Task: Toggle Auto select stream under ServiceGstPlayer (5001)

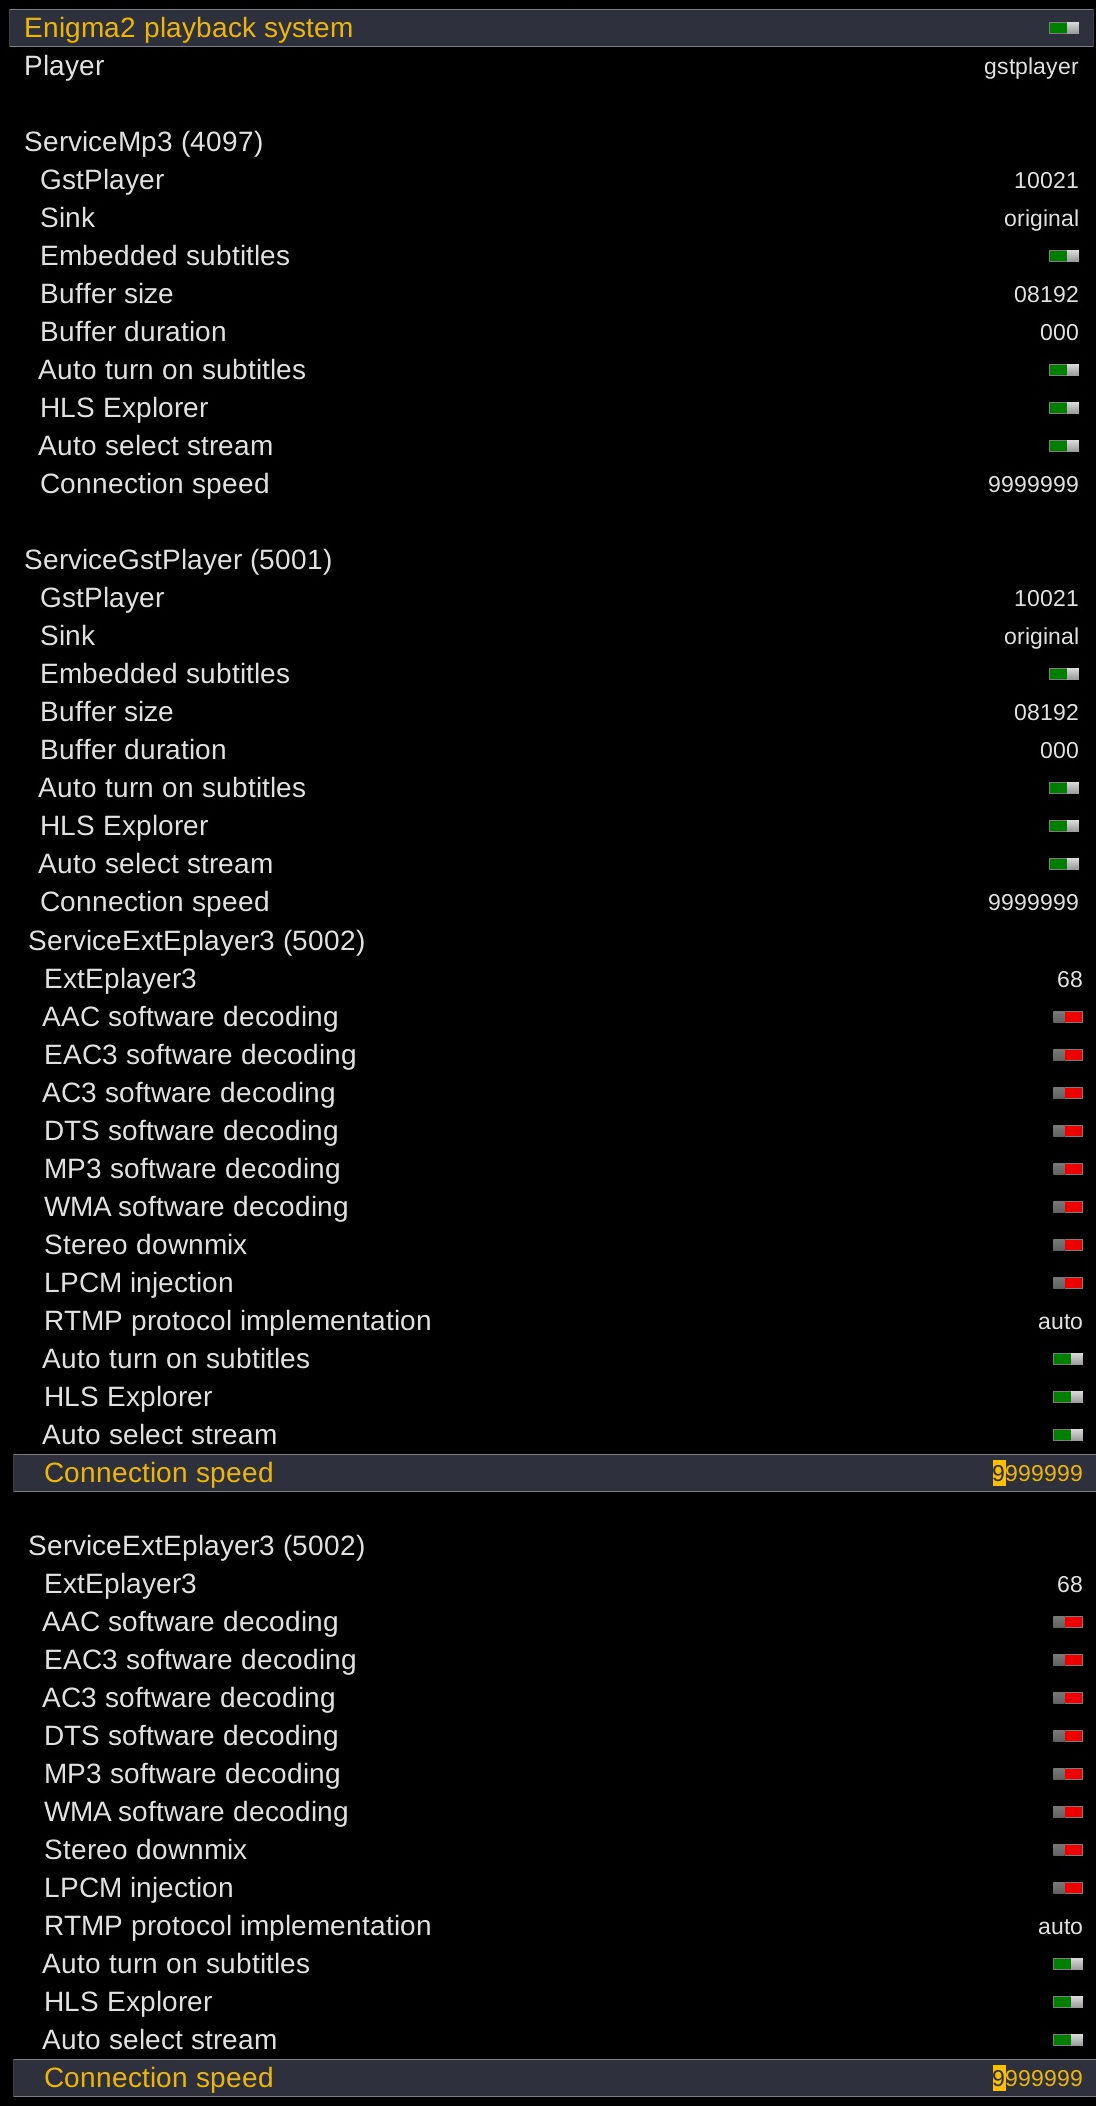Action: tap(1063, 864)
